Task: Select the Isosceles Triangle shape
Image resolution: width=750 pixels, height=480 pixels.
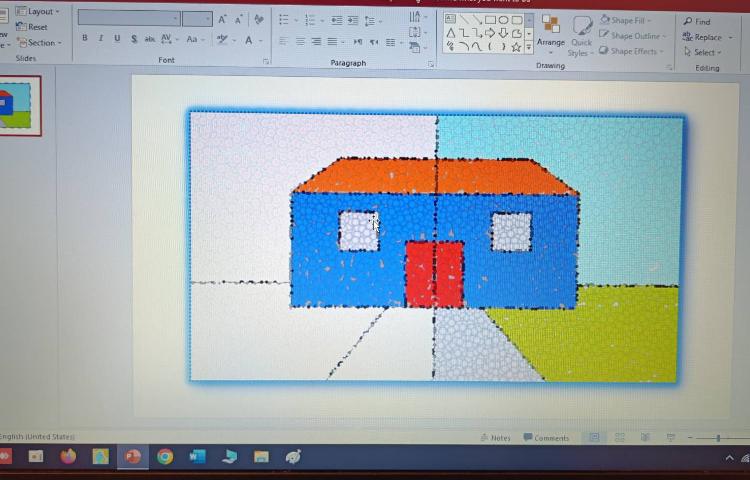Action: [x=451, y=33]
